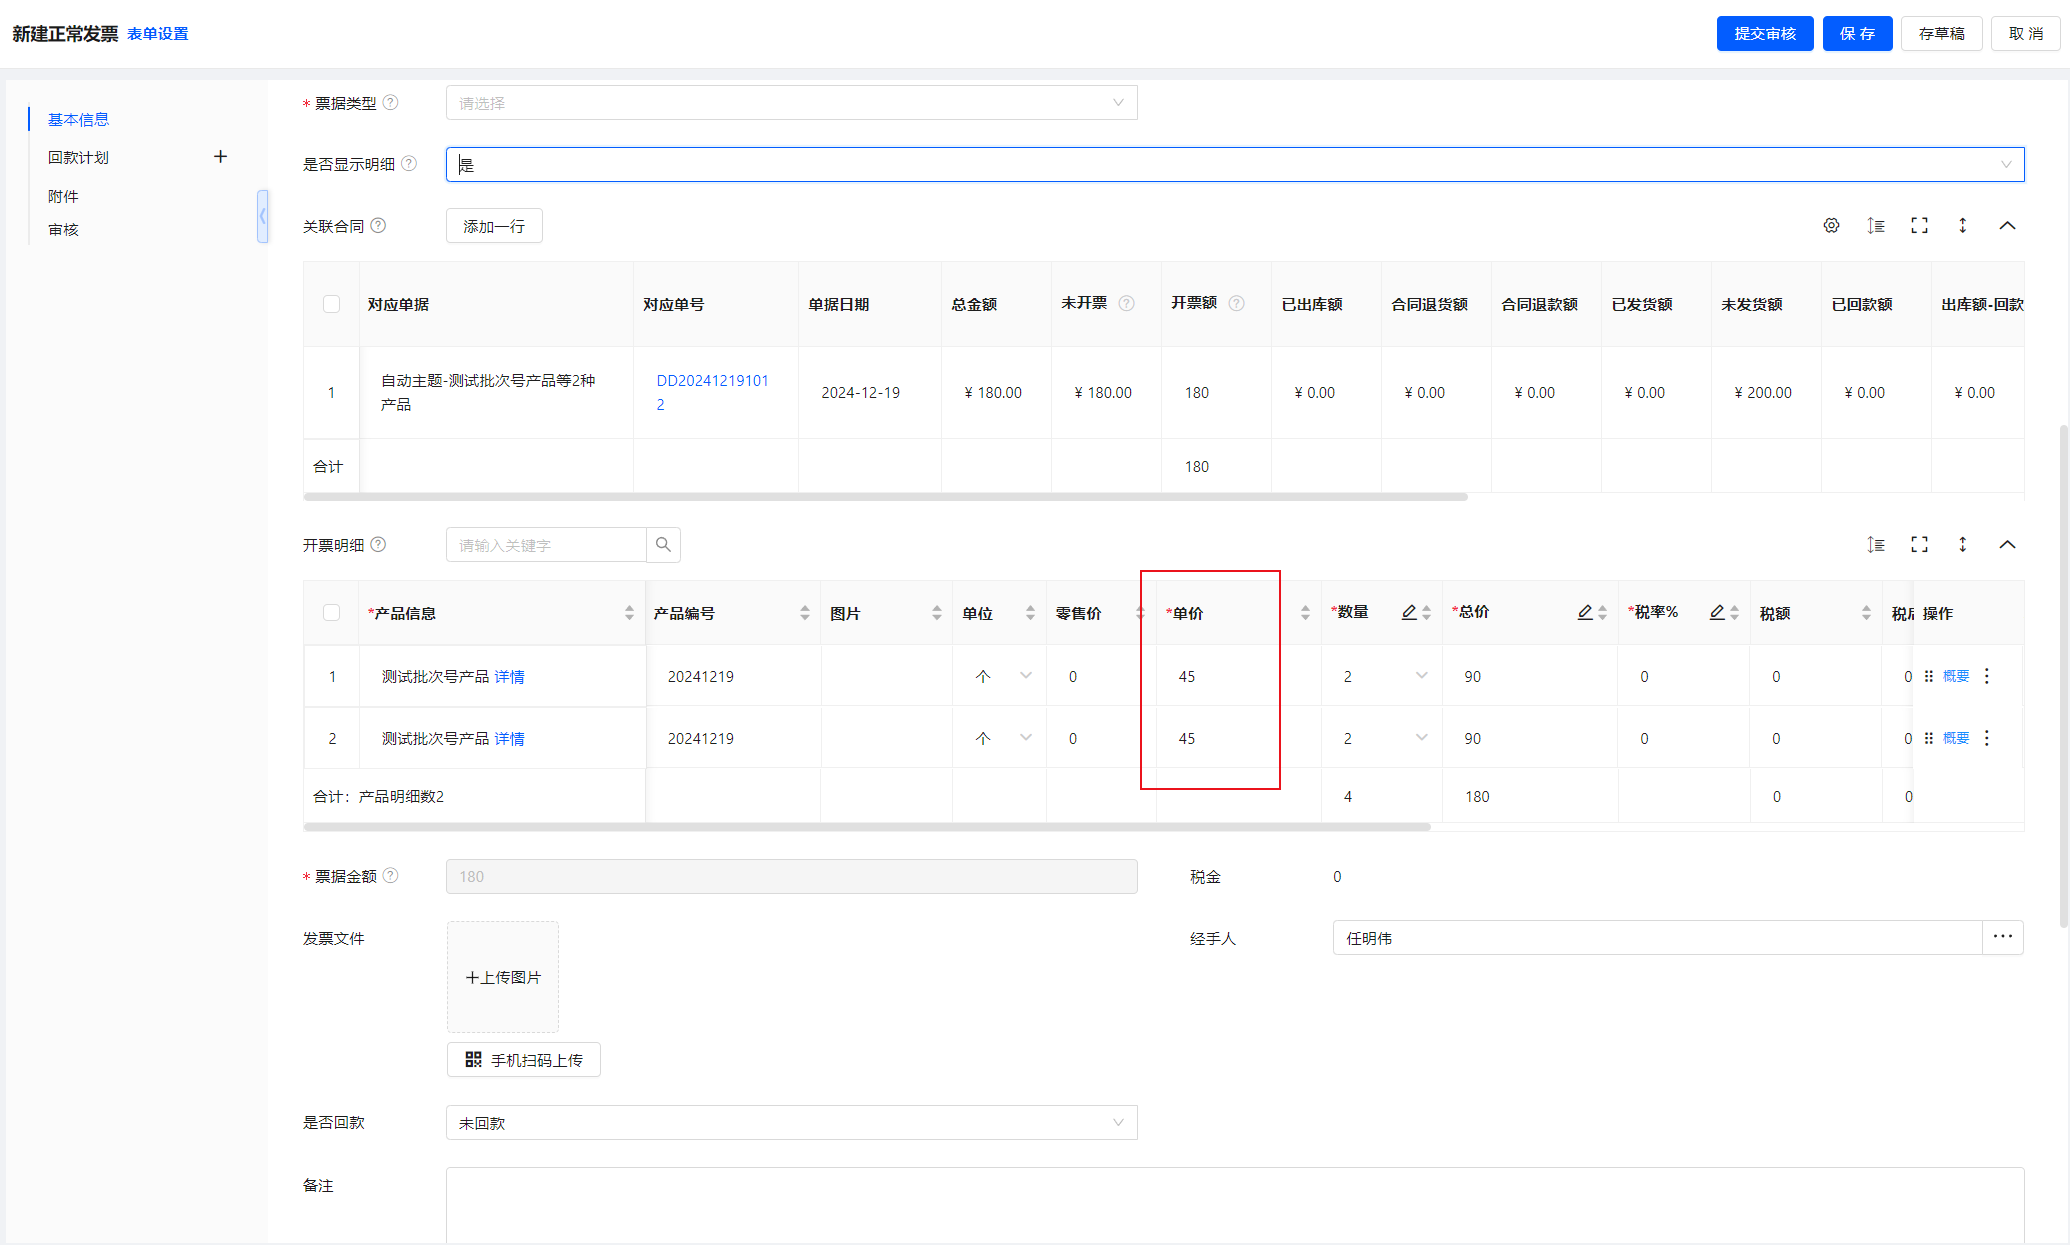This screenshot has height=1245, width=2070.
Task: Open 单位 dropdown in row 2
Action: point(1026,738)
